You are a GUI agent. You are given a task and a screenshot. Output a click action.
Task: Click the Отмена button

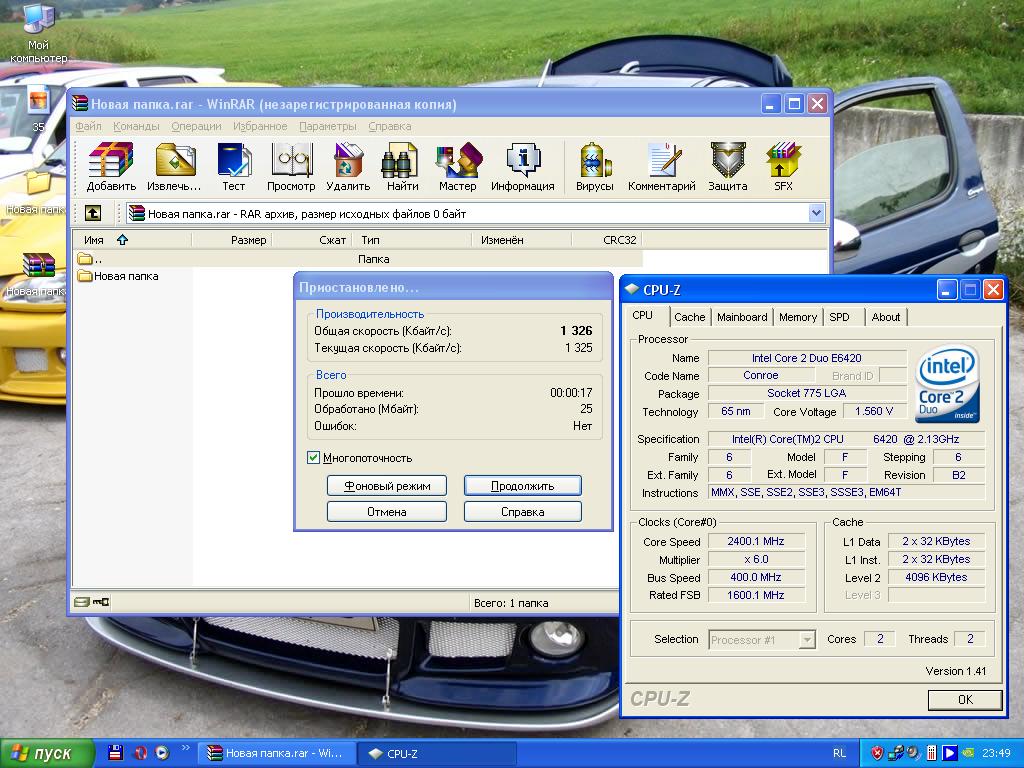(x=387, y=511)
